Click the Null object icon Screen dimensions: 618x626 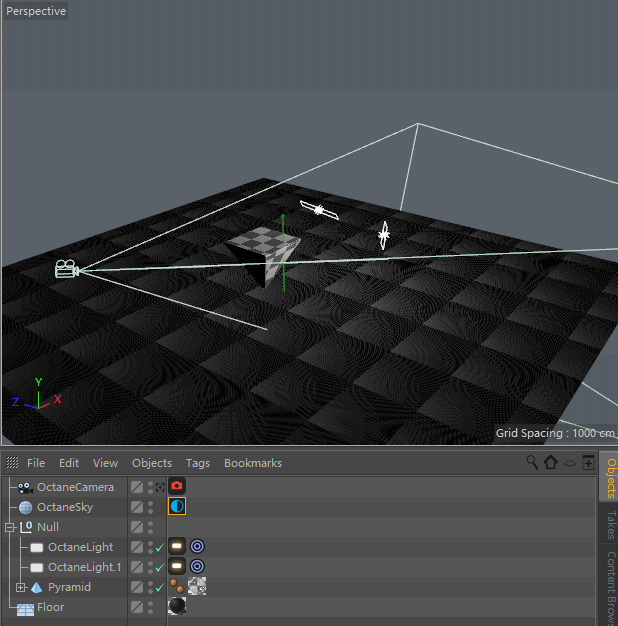(x=26, y=527)
